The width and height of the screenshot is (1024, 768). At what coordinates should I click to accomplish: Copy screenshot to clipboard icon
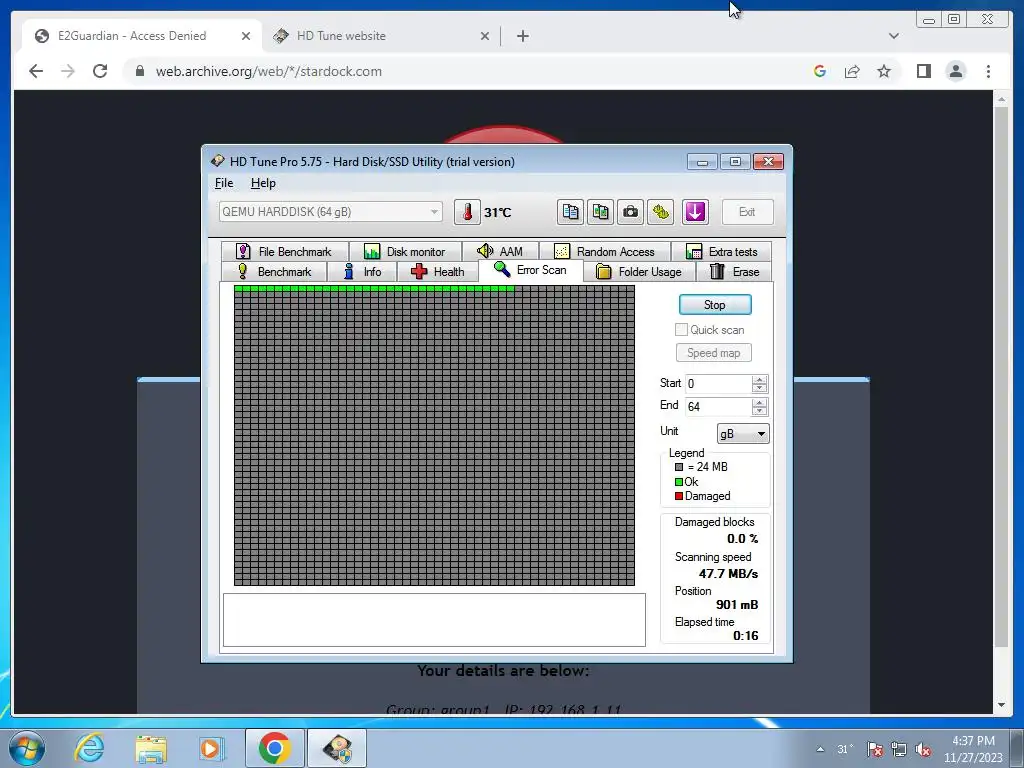tap(600, 212)
